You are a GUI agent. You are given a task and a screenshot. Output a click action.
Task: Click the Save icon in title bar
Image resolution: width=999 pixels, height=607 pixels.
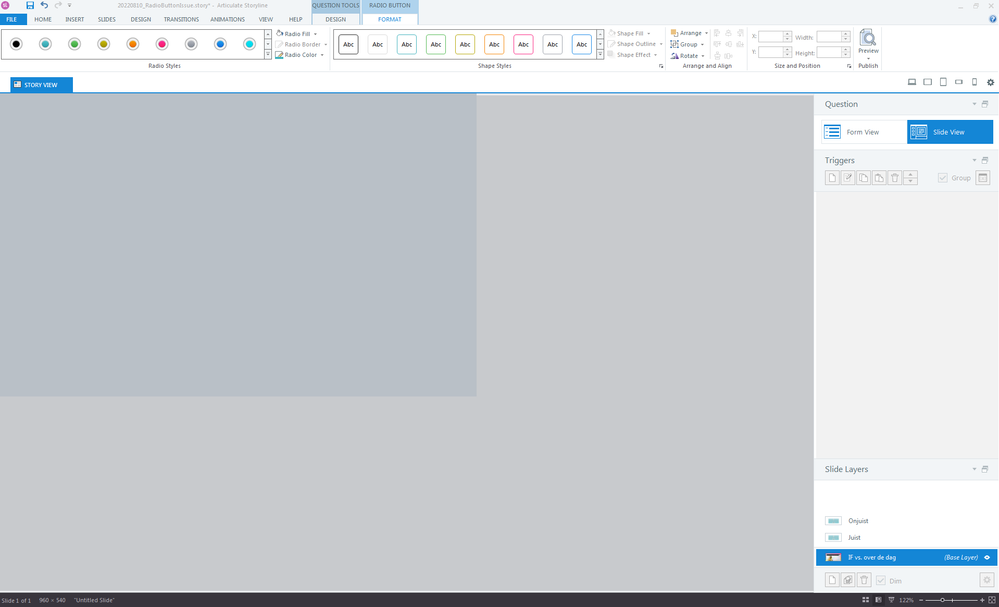point(30,6)
